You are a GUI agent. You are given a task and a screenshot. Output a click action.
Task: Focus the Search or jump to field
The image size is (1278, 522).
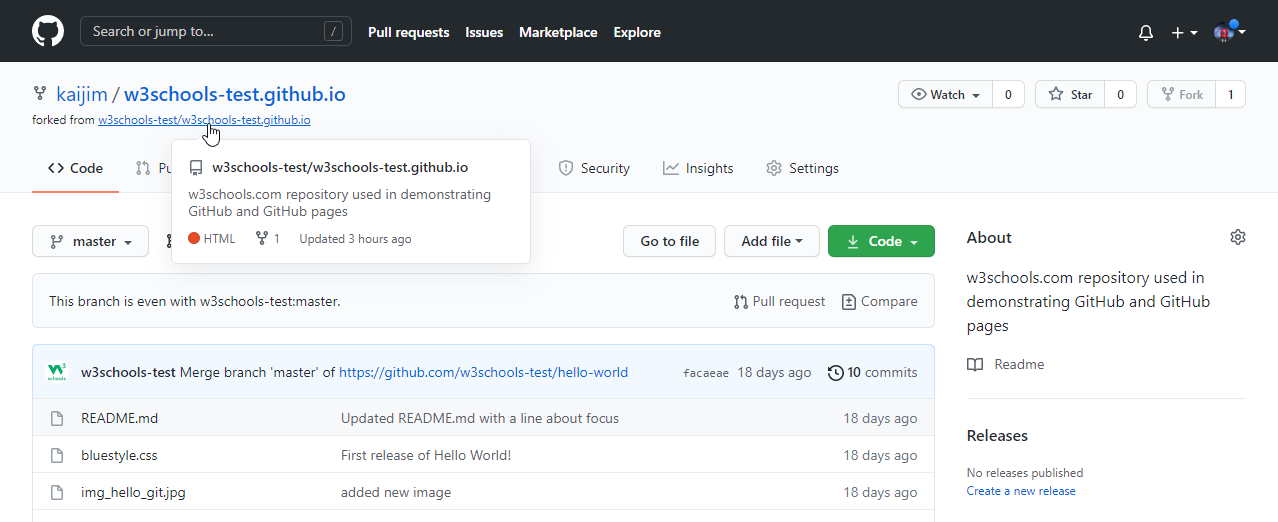[216, 31]
